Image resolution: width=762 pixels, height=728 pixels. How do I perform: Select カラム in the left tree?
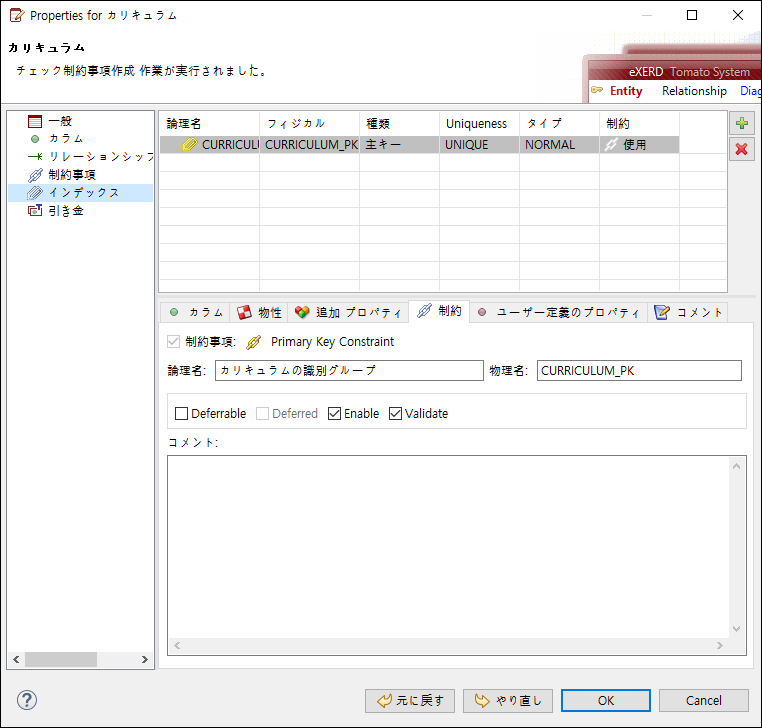(x=66, y=139)
